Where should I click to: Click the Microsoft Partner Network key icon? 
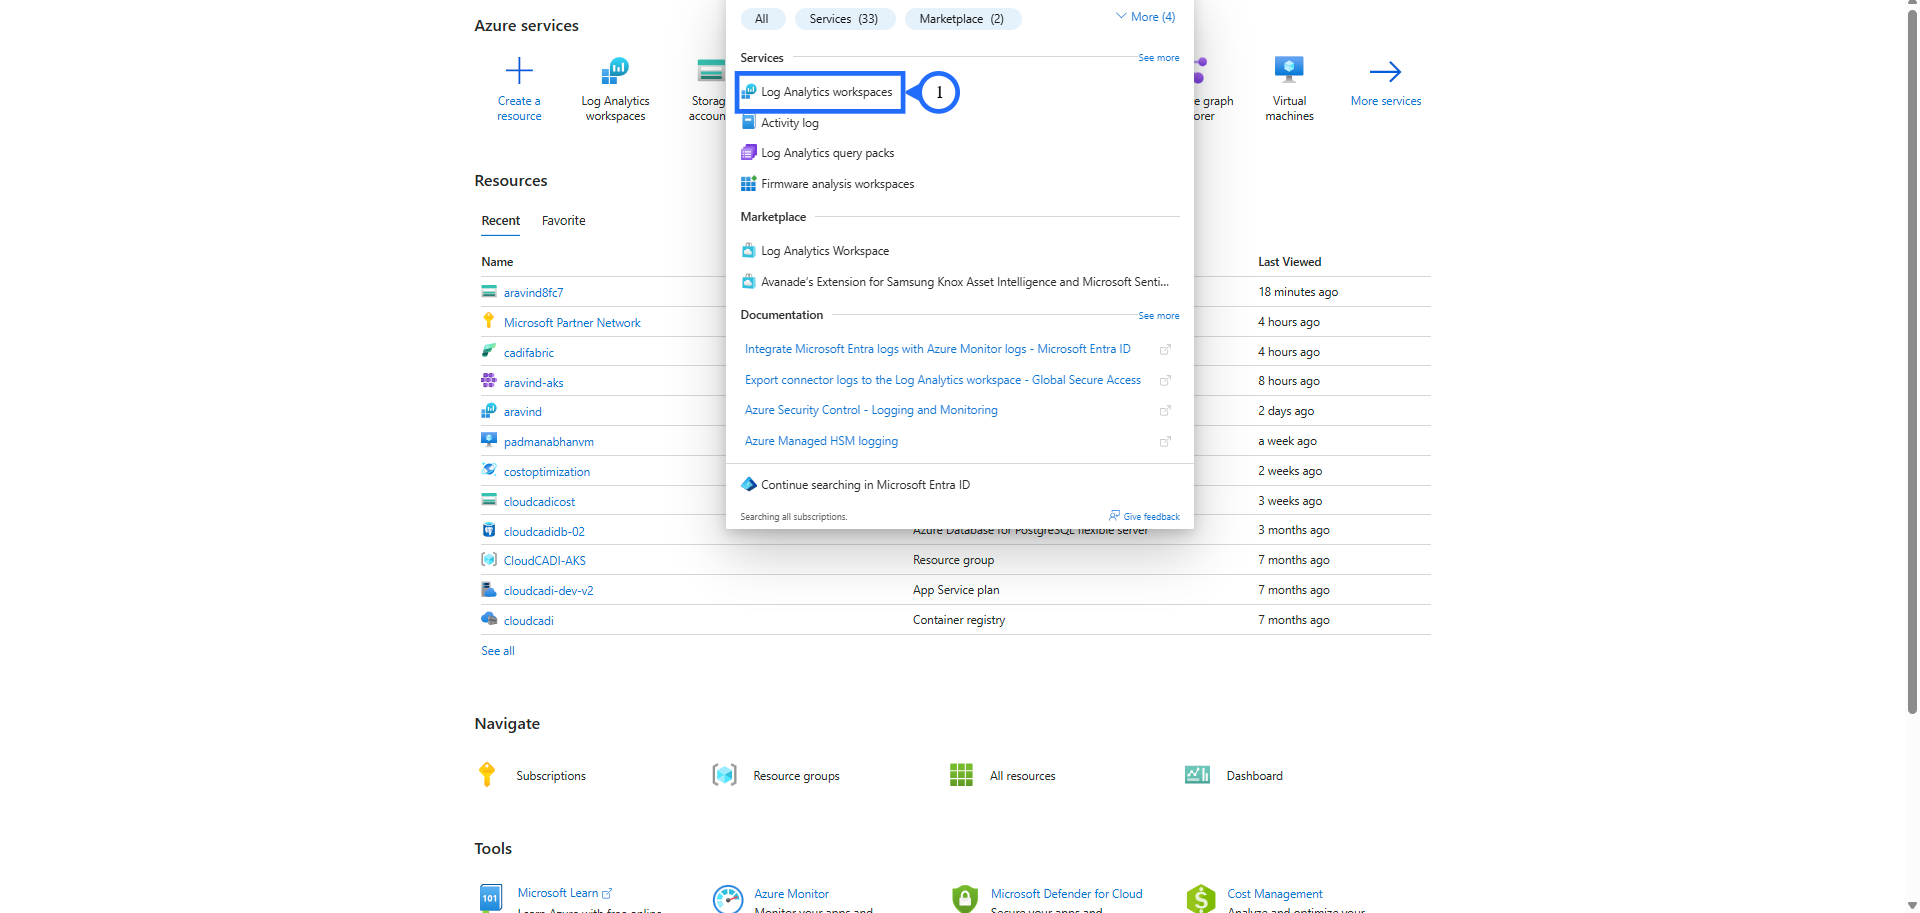coord(489,321)
